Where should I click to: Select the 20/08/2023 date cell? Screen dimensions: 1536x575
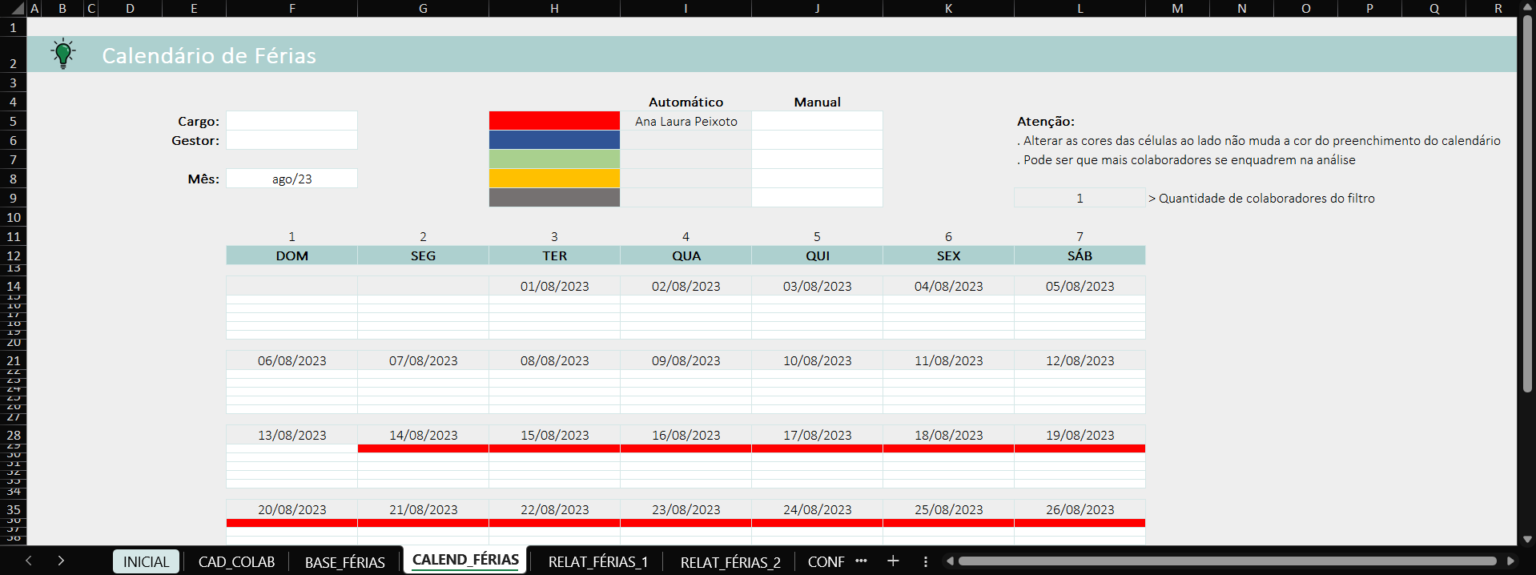(291, 509)
